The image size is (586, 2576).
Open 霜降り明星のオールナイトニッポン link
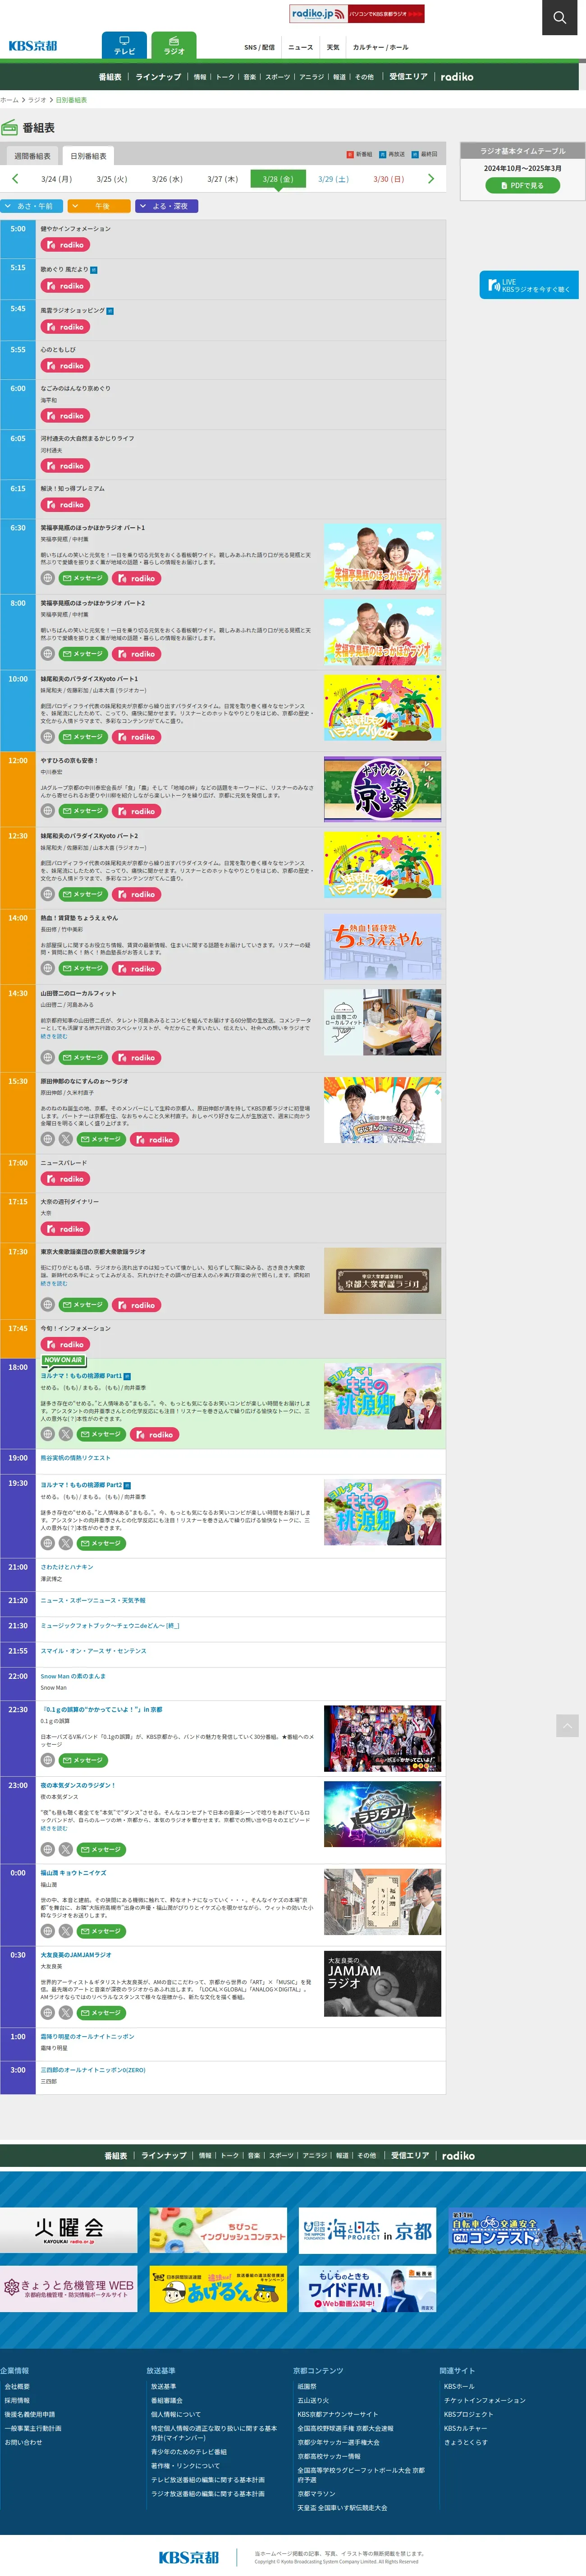(87, 2036)
